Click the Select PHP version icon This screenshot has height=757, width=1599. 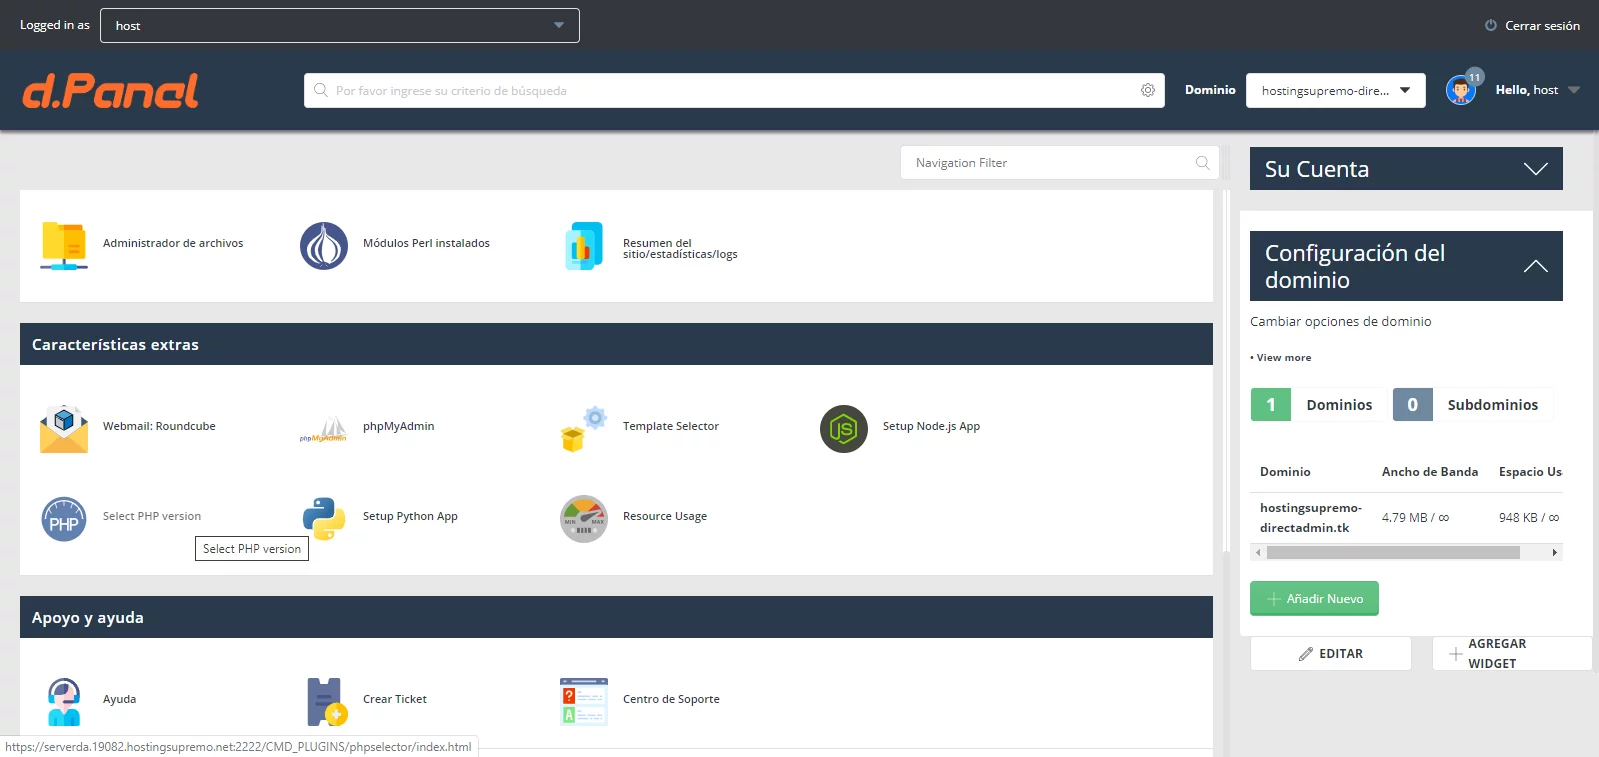coord(64,519)
